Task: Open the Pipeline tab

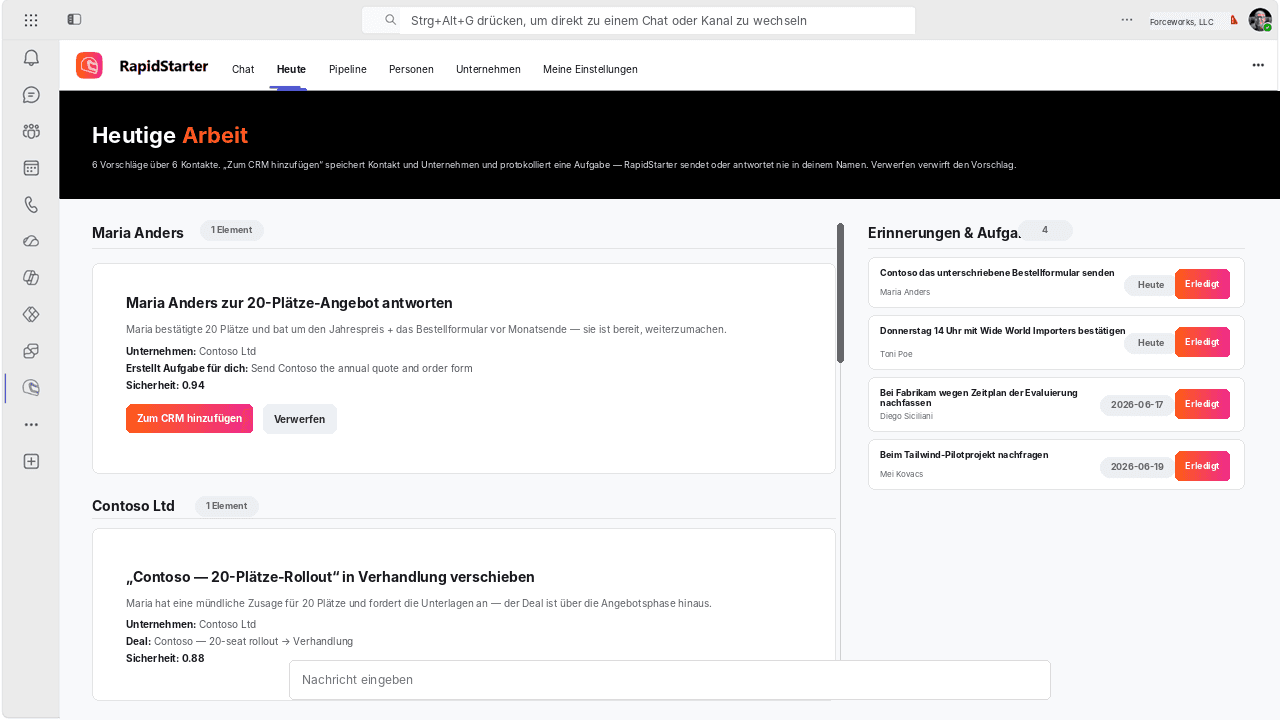Action: pyautogui.click(x=348, y=69)
